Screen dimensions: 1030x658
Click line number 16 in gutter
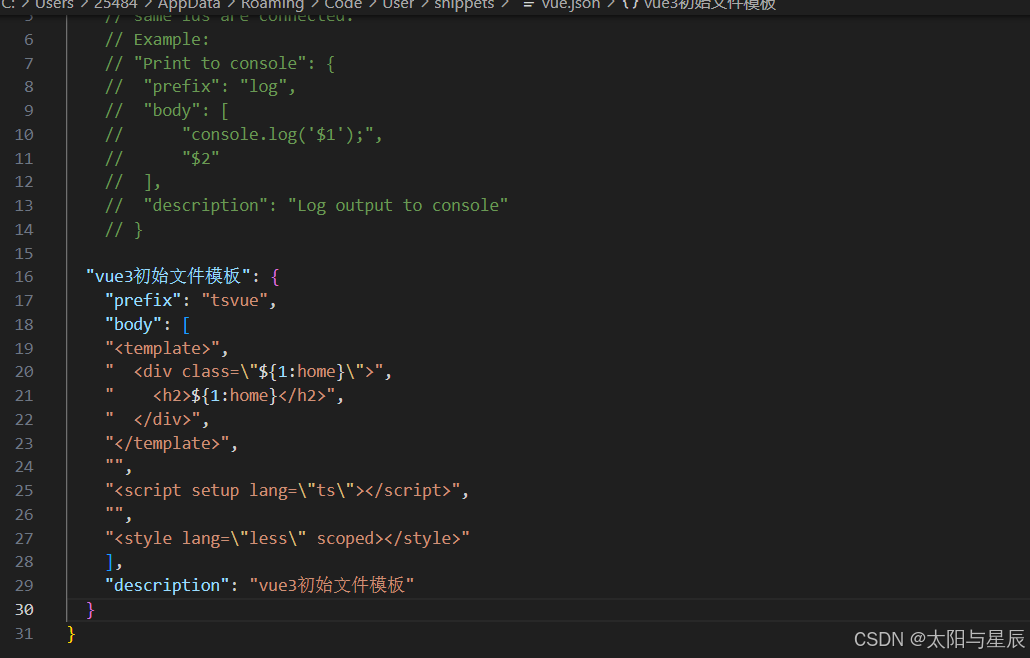pyautogui.click(x=24, y=276)
